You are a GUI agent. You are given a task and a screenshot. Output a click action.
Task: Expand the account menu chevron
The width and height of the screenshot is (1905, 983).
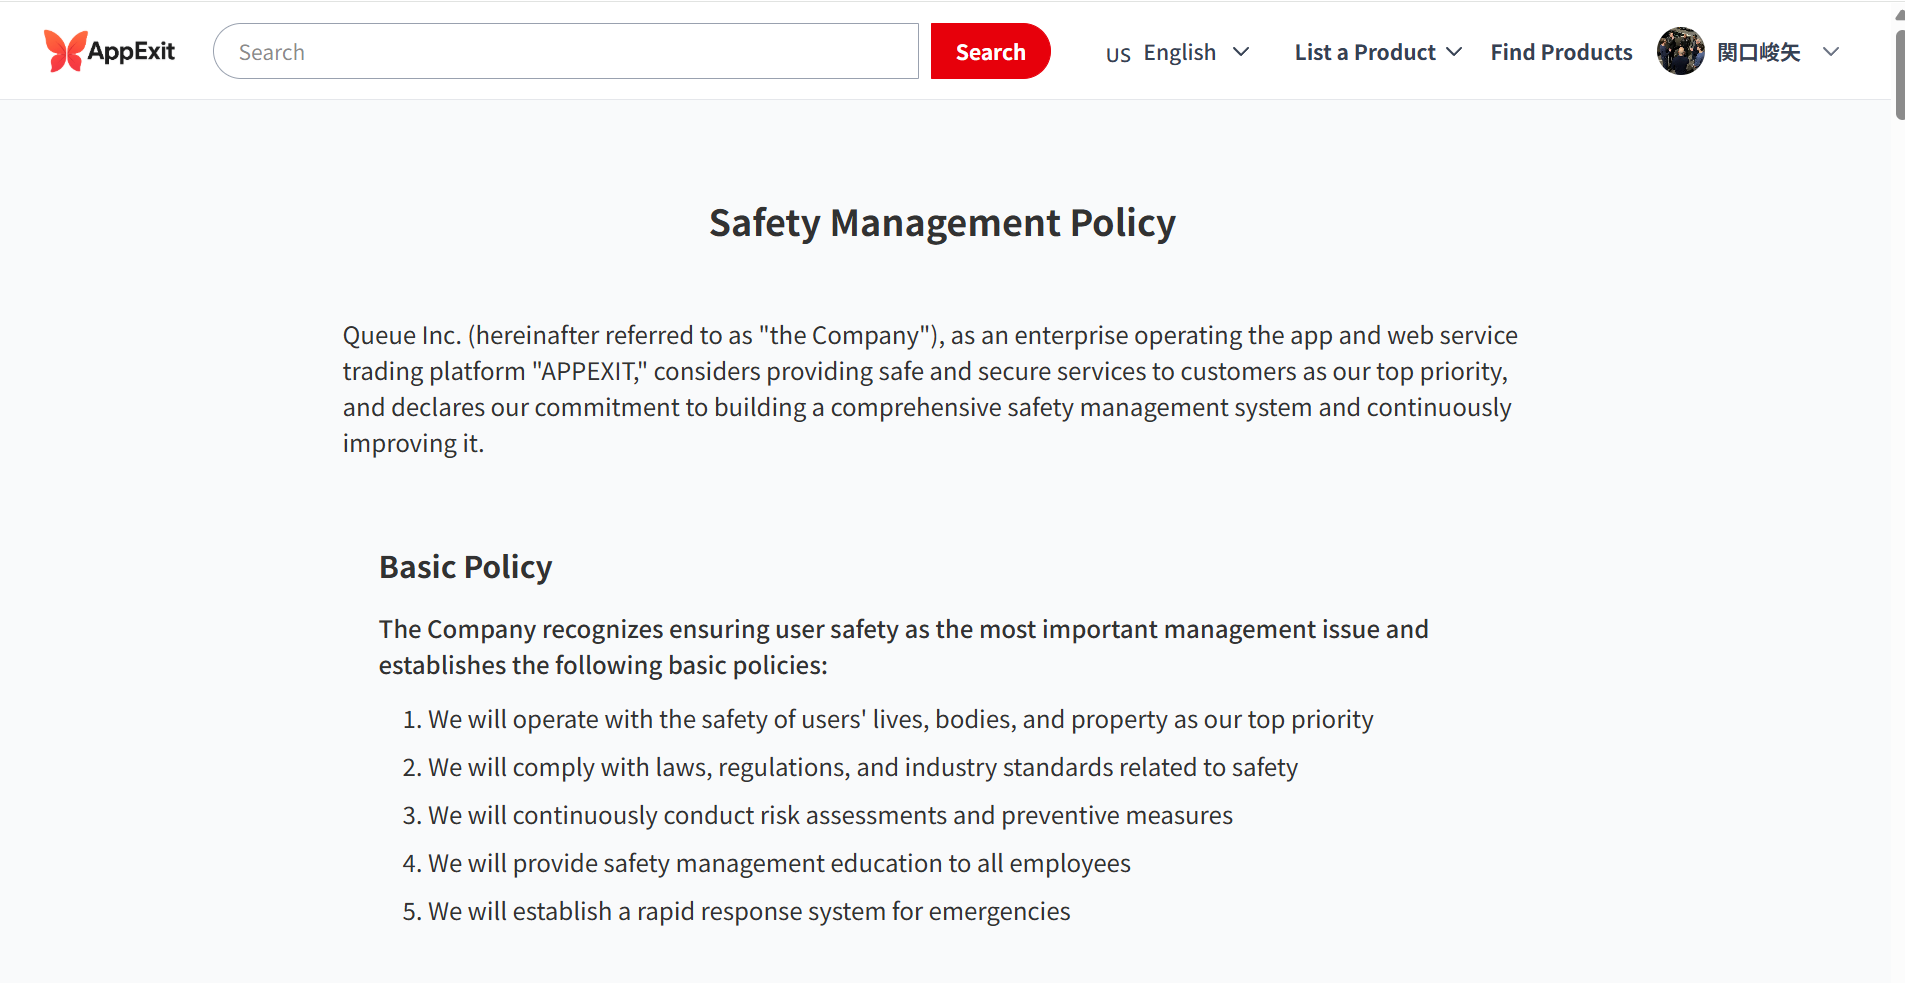pos(1830,52)
